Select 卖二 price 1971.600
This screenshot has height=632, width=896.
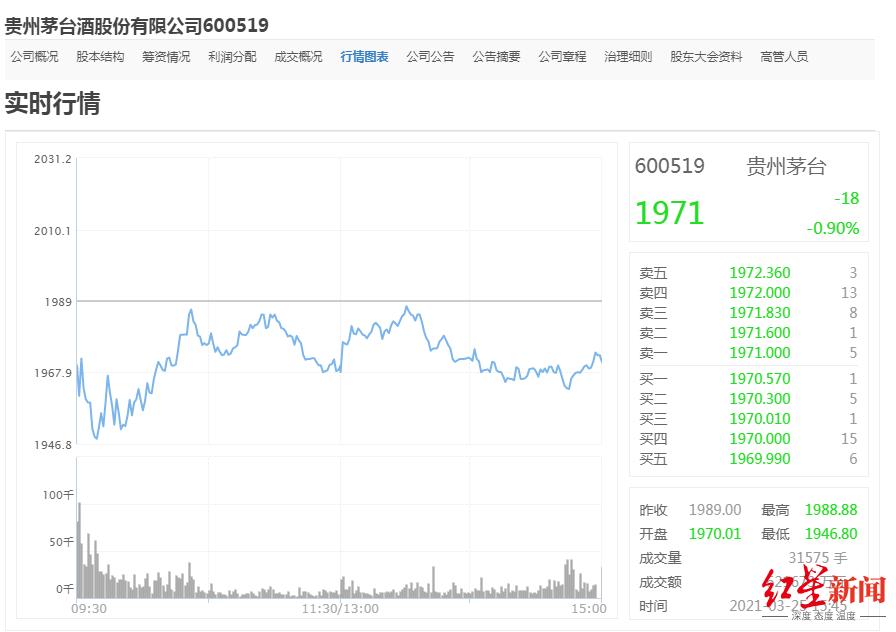(x=759, y=333)
